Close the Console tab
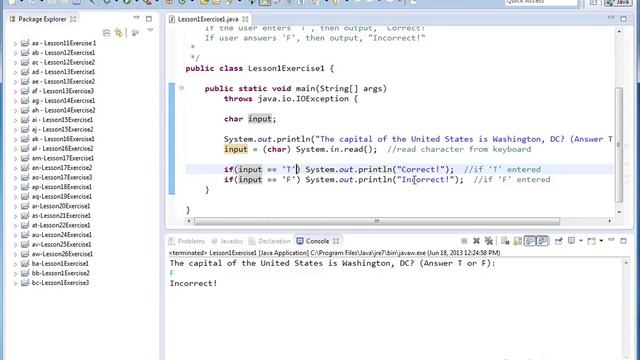The width and height of the screenshot is (640, 360). coord(336,241)
